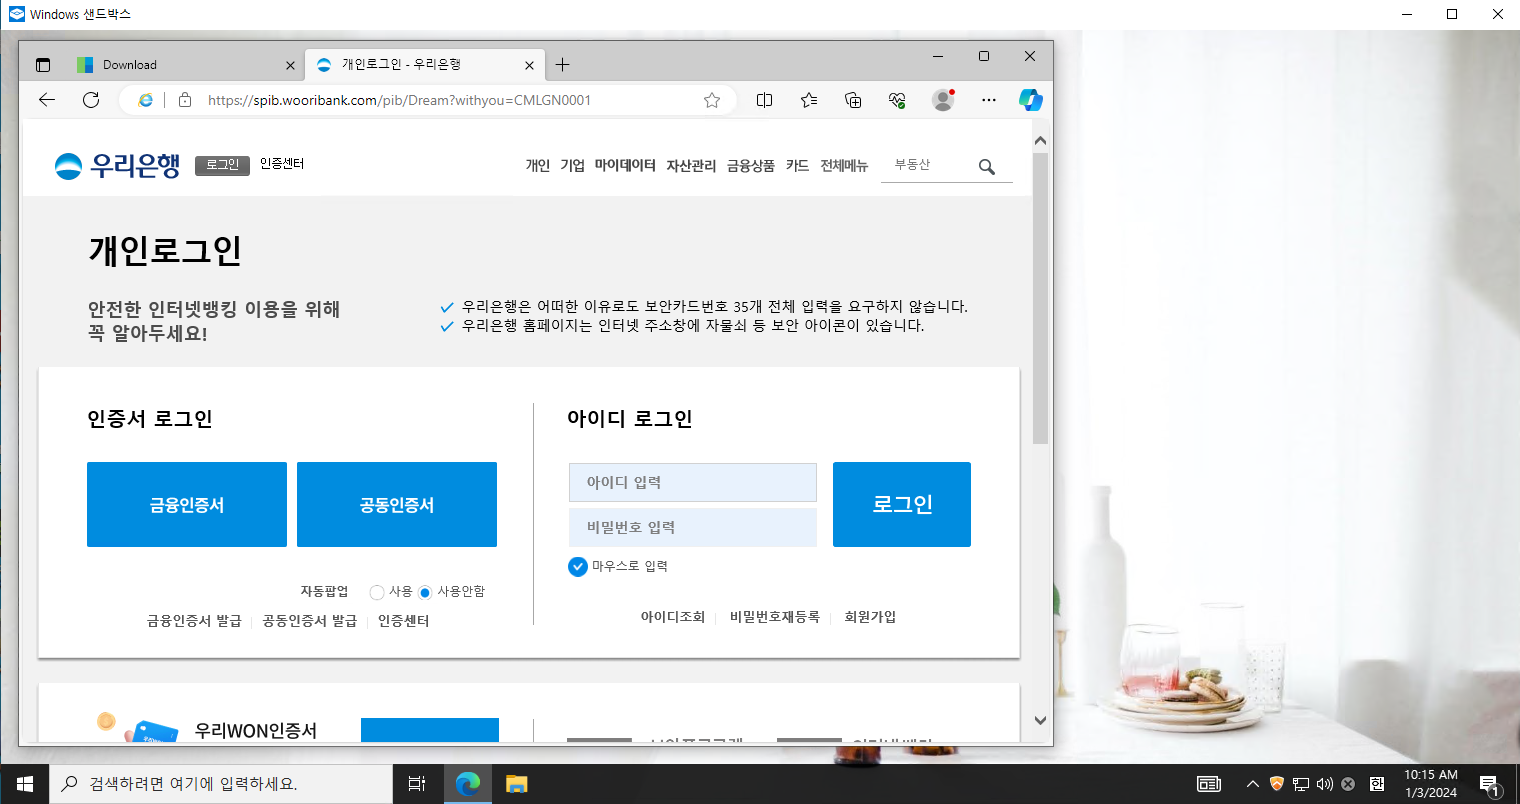Screen dimensions: 1520x804
Task: Open 아이디조회 link
Action: pyautogui.click(x=673, y=617)
